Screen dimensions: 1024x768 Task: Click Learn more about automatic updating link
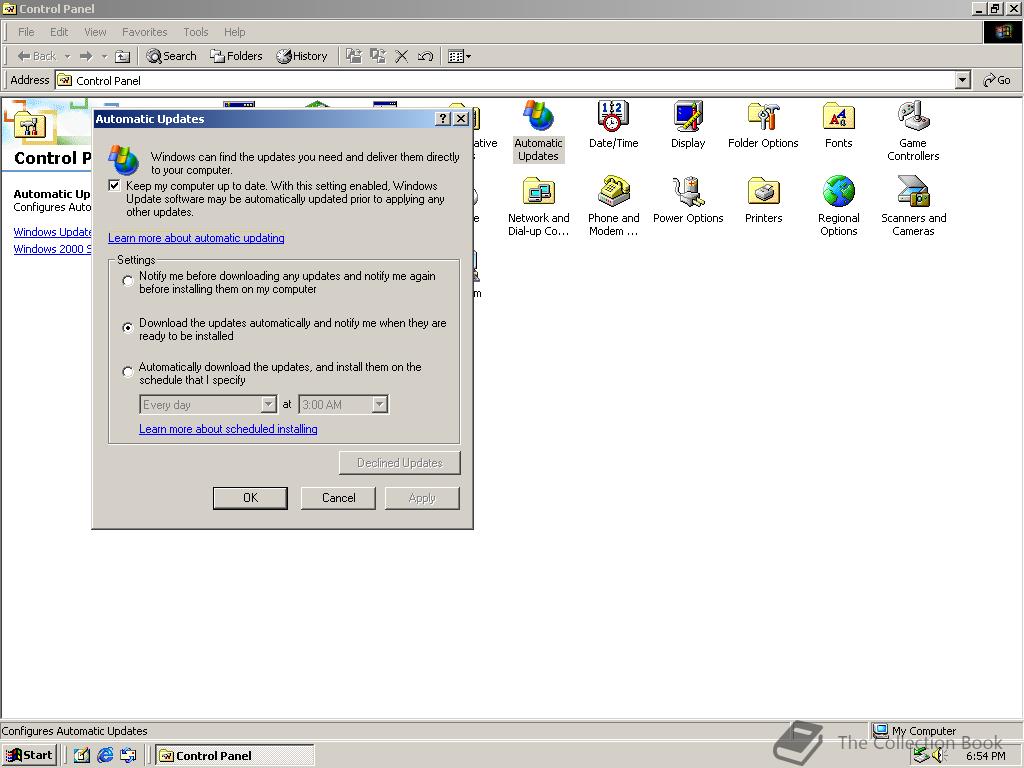(196, 238)
